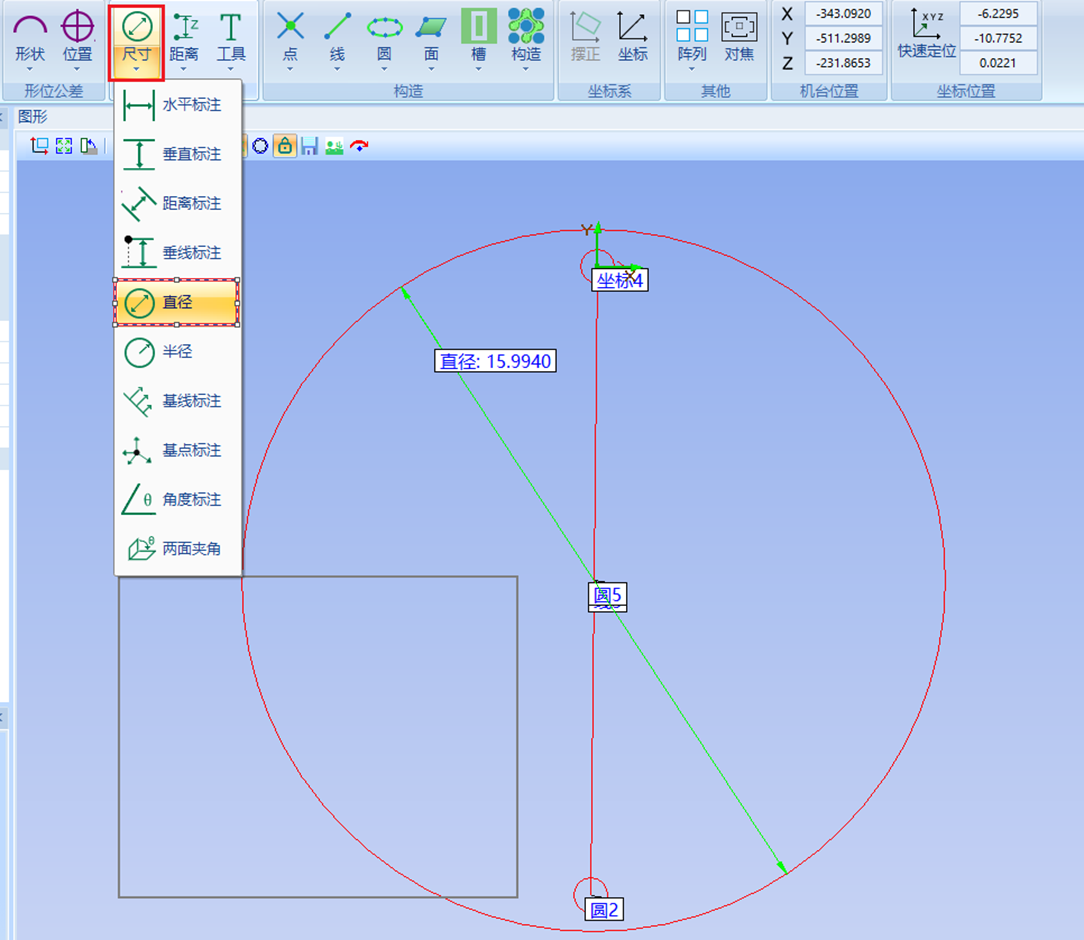Viewport: 1084px width, 940px height.
Task: Click the 坐标4 coordinate label in drawing
Action: pyautogui.click(x=620, y=280)
